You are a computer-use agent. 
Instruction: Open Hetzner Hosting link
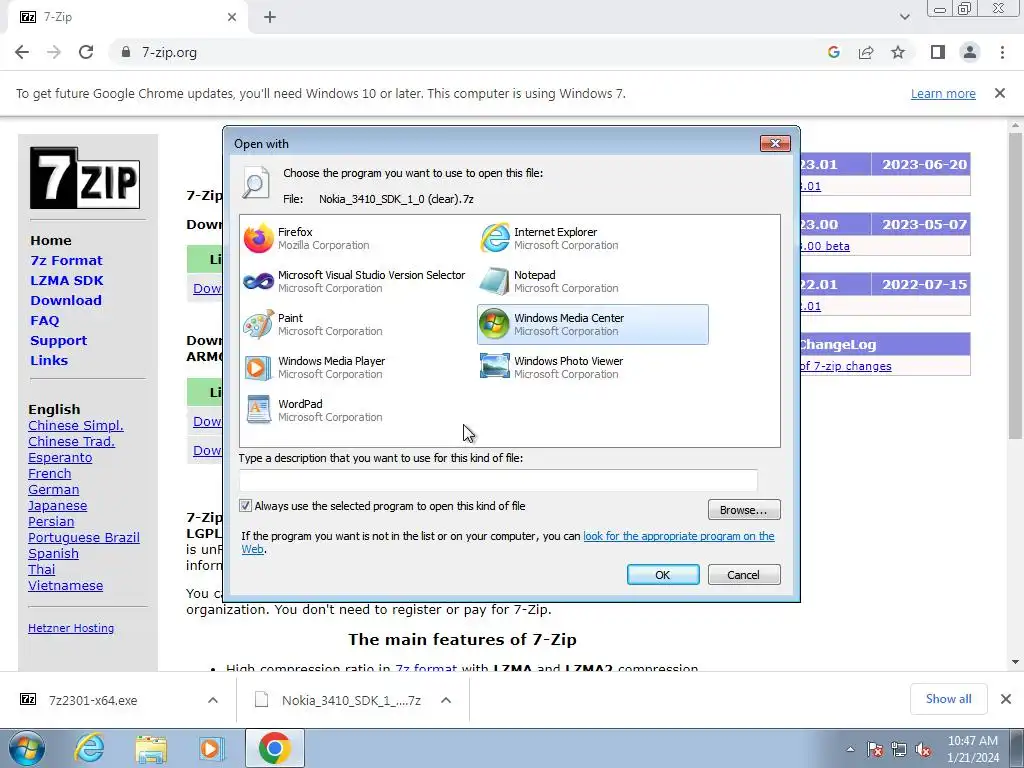71,628
